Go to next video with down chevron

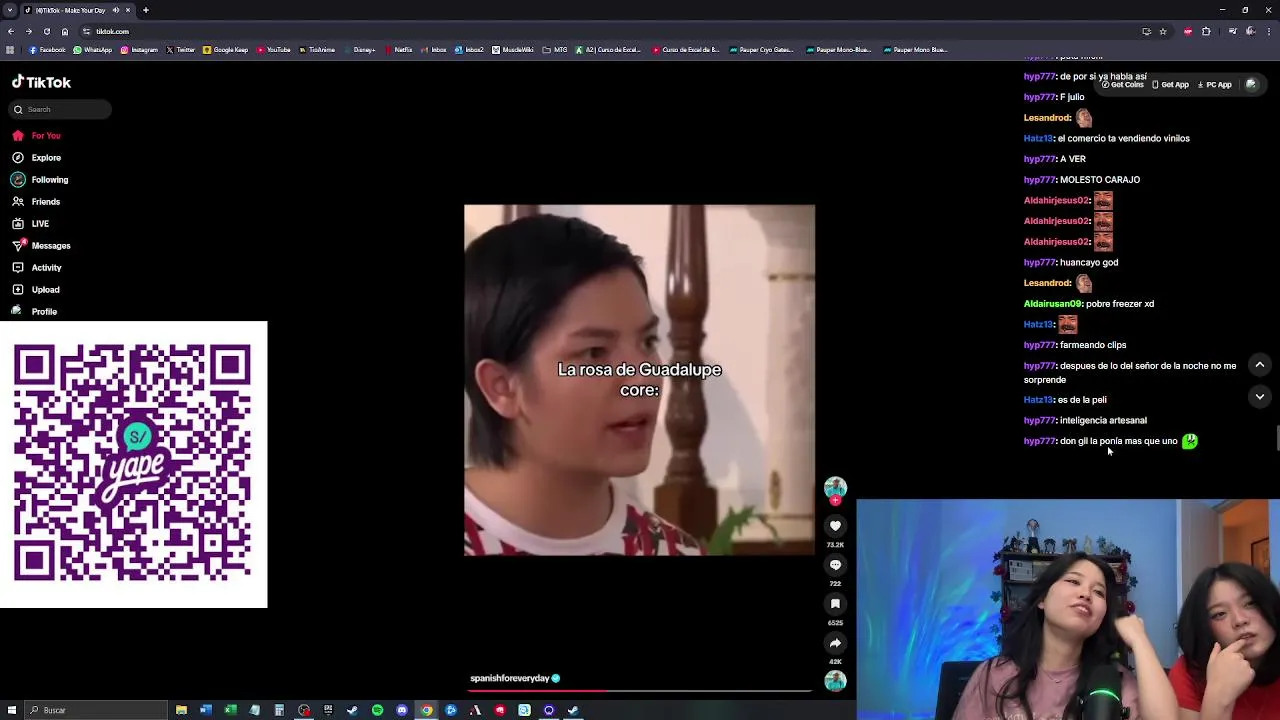[1260, 397]
